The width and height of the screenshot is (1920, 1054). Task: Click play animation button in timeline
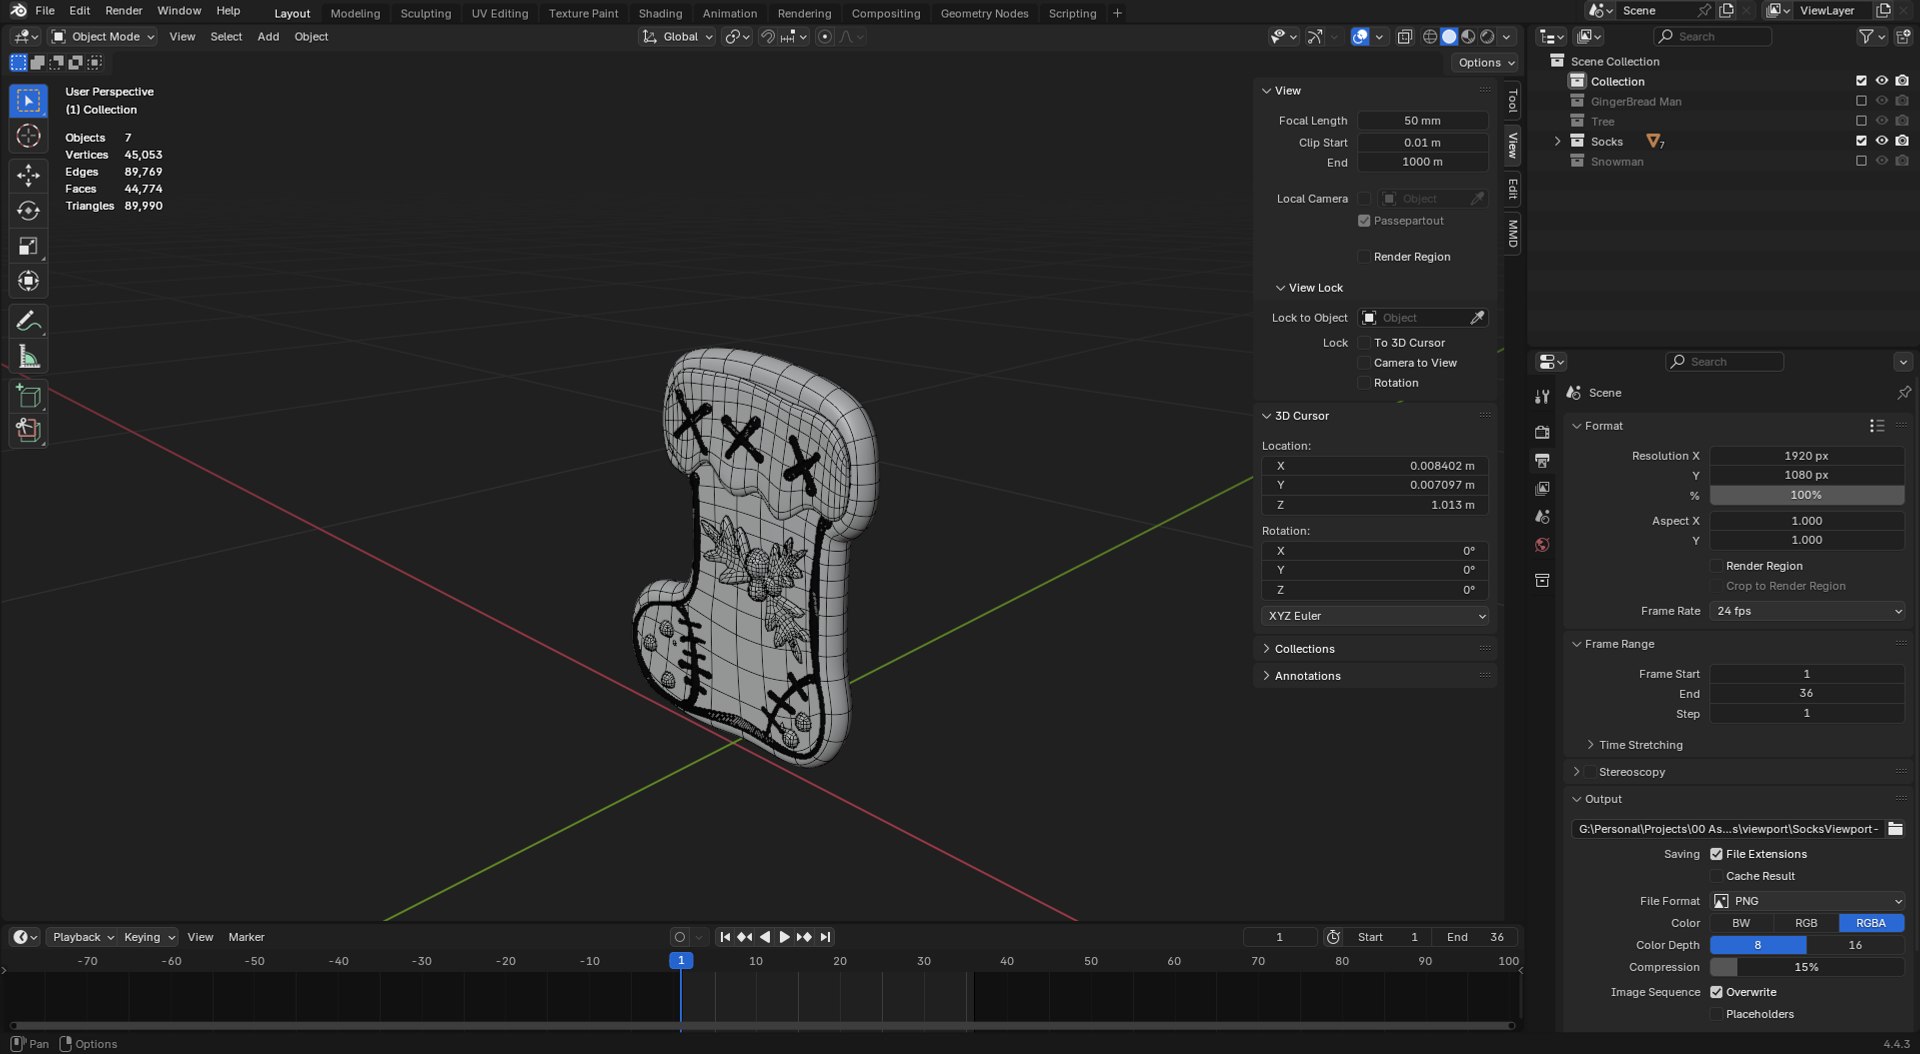(x=784, y=937)
